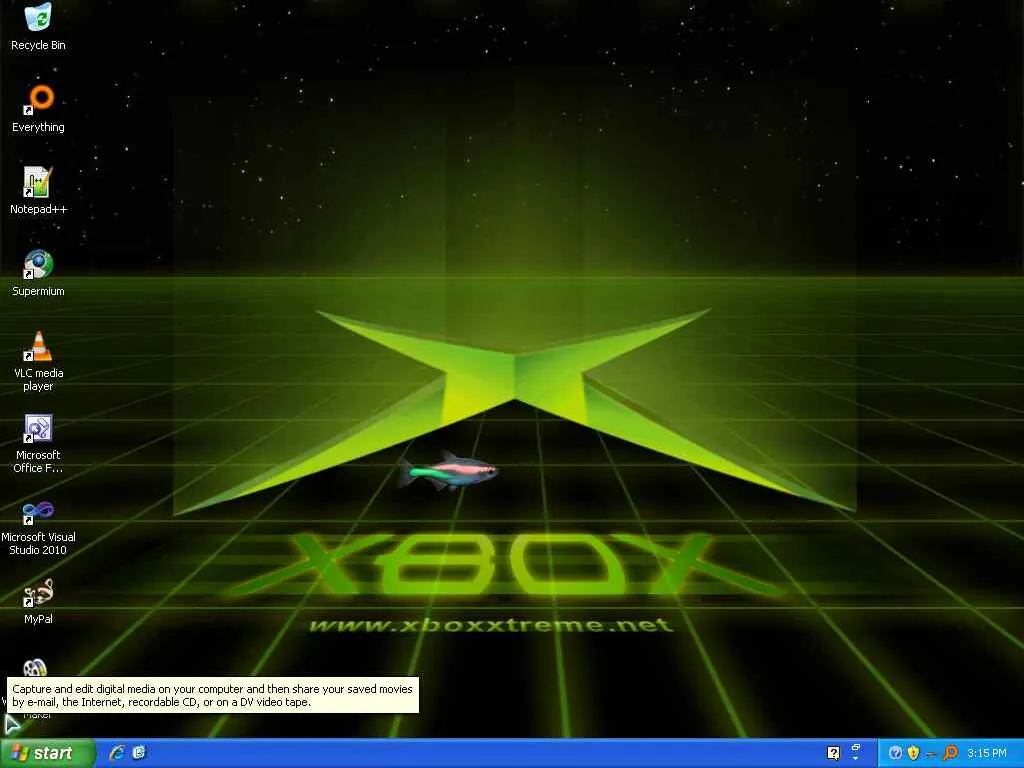This screenshot has height=768, width=1024.
Task: Launch Internet Explorer from Quick Launch
Action: [117, 753]
